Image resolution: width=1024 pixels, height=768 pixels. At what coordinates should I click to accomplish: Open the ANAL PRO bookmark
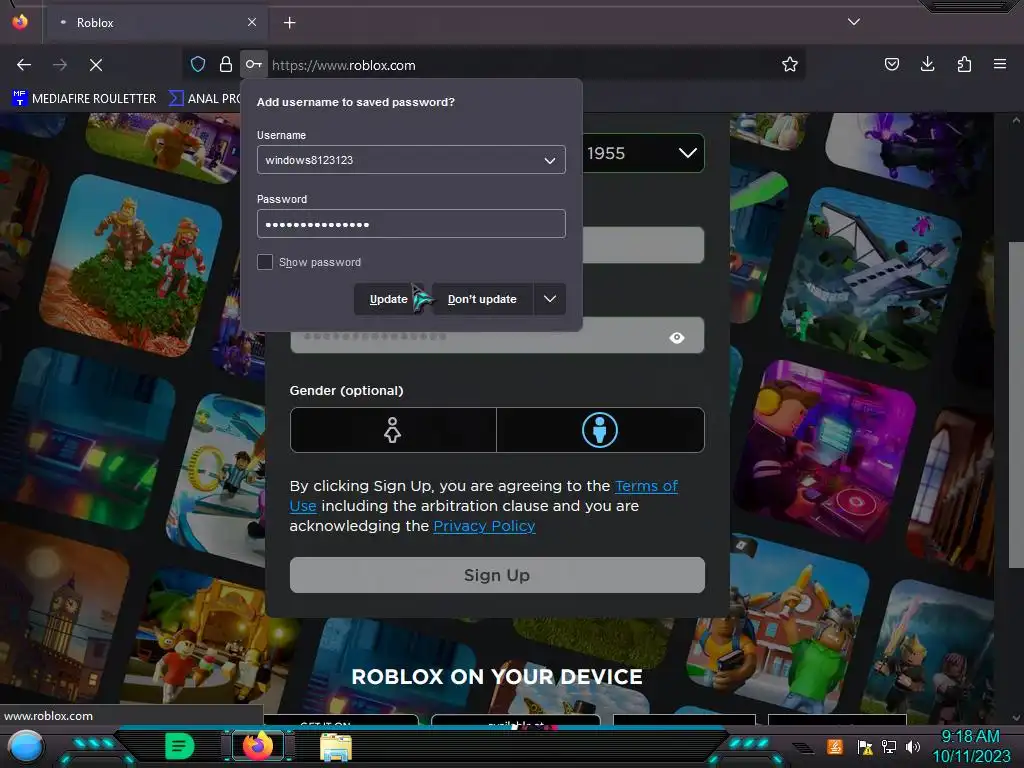[205, 99]
